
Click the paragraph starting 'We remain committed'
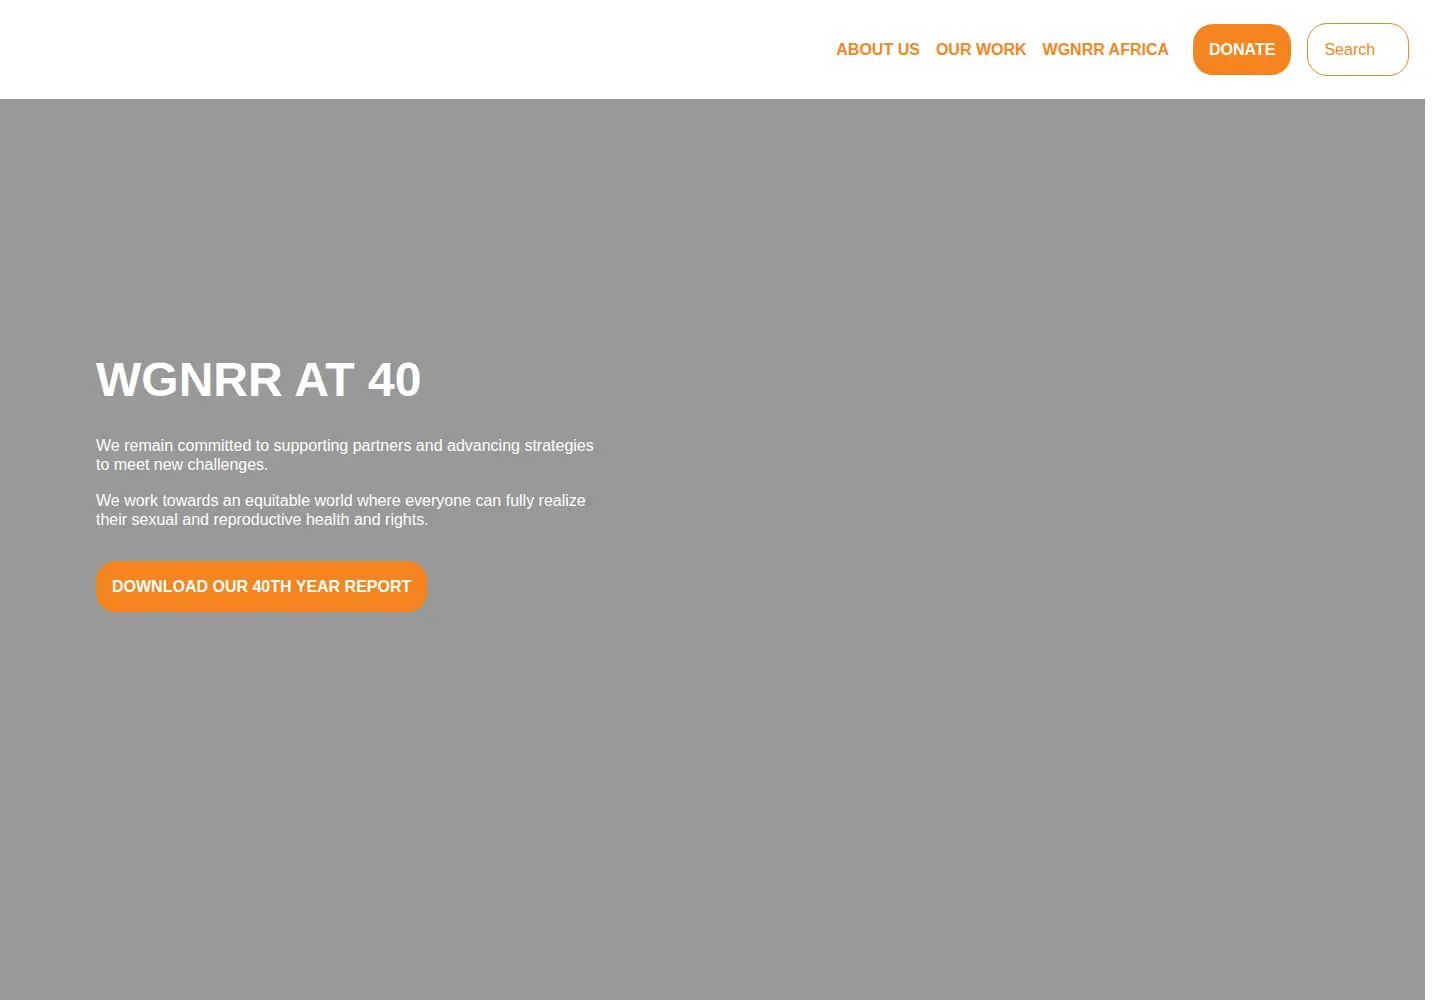click(345, 455)
